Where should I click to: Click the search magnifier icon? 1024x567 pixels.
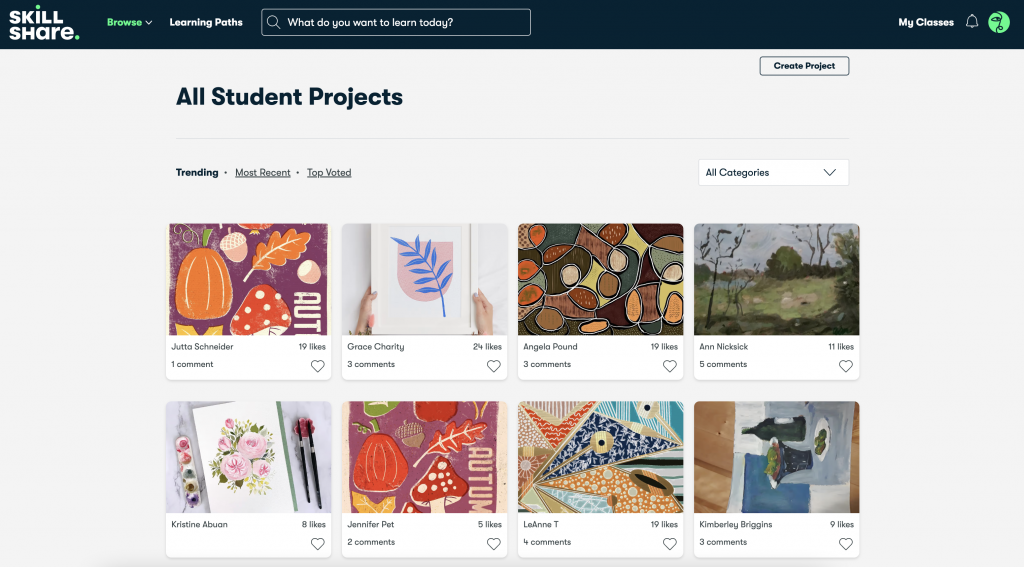(x=274, y=22)
